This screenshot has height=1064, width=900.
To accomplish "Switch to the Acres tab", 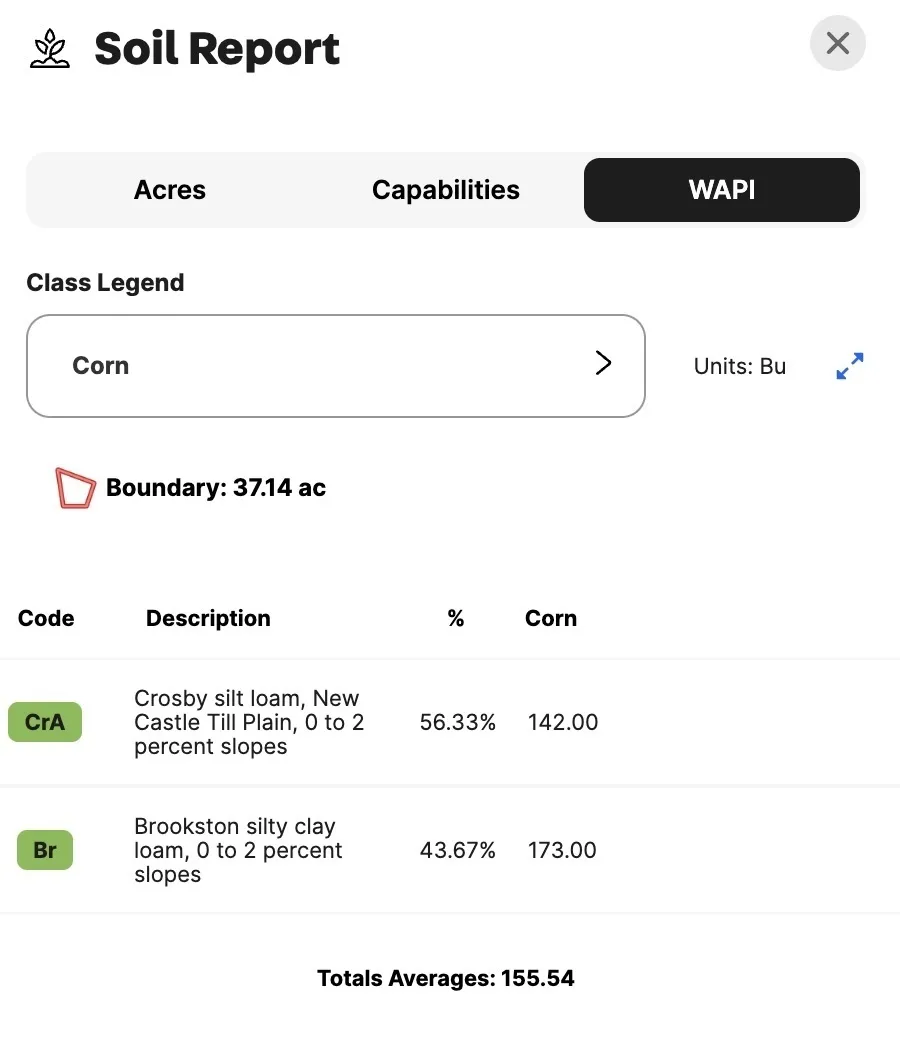I will [170, 190].
